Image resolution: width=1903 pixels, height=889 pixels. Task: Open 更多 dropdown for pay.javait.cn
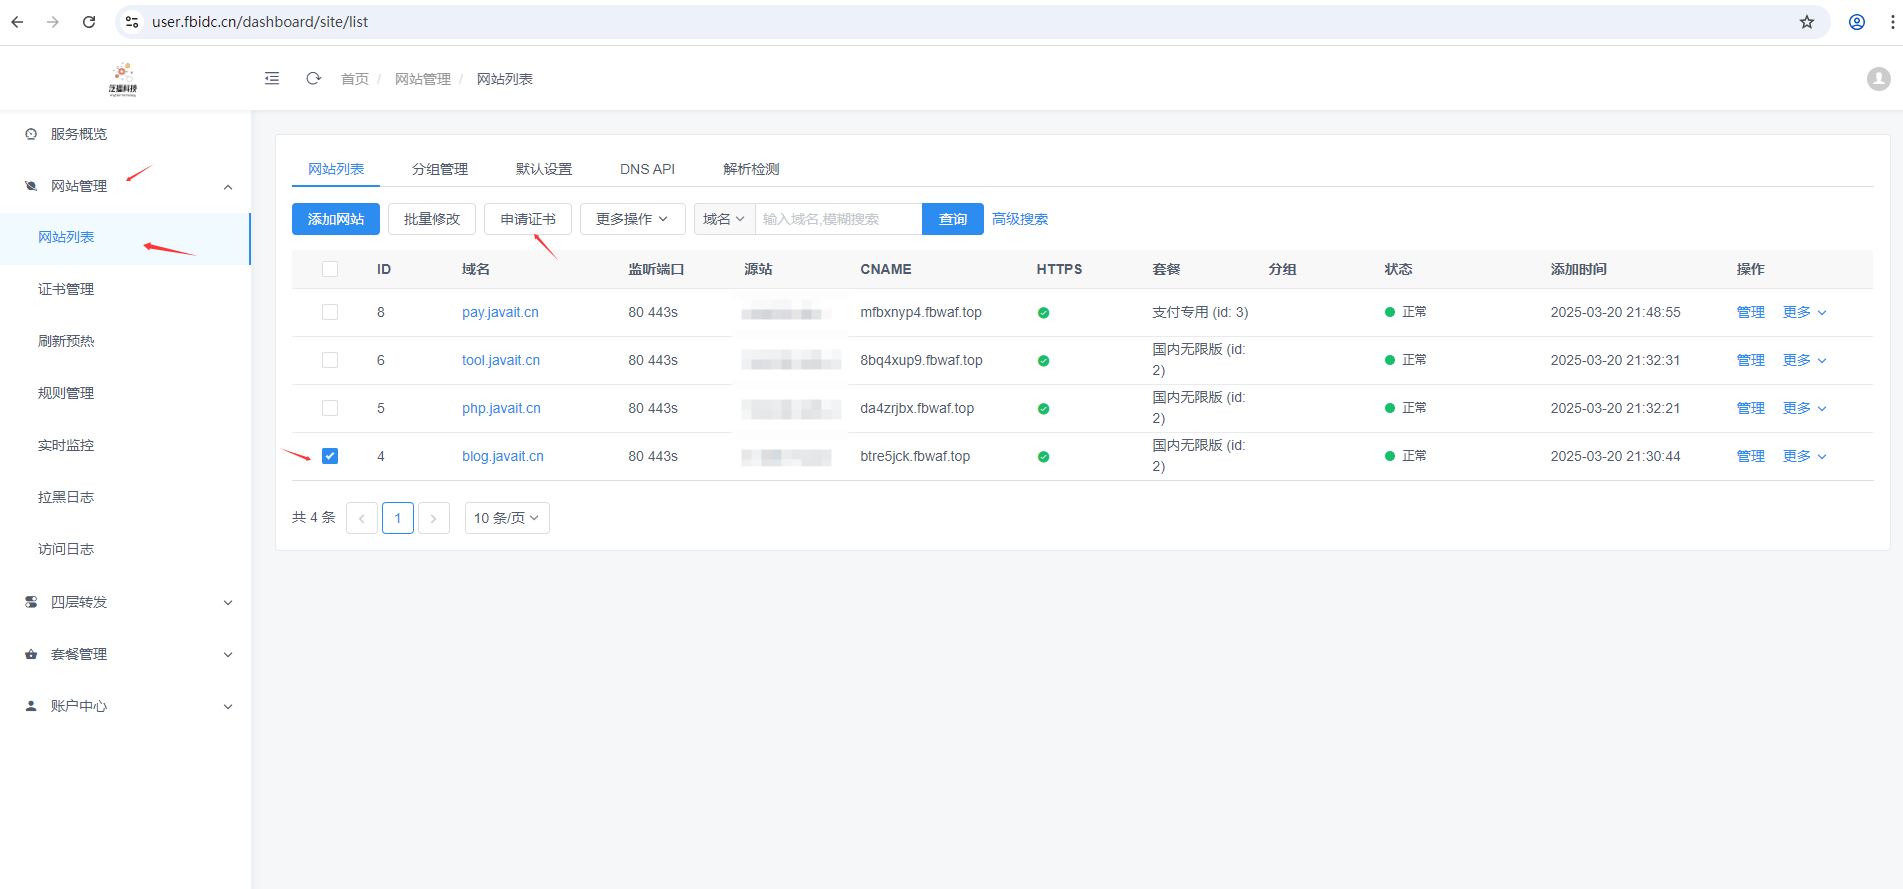click(x=1805, y=312)
